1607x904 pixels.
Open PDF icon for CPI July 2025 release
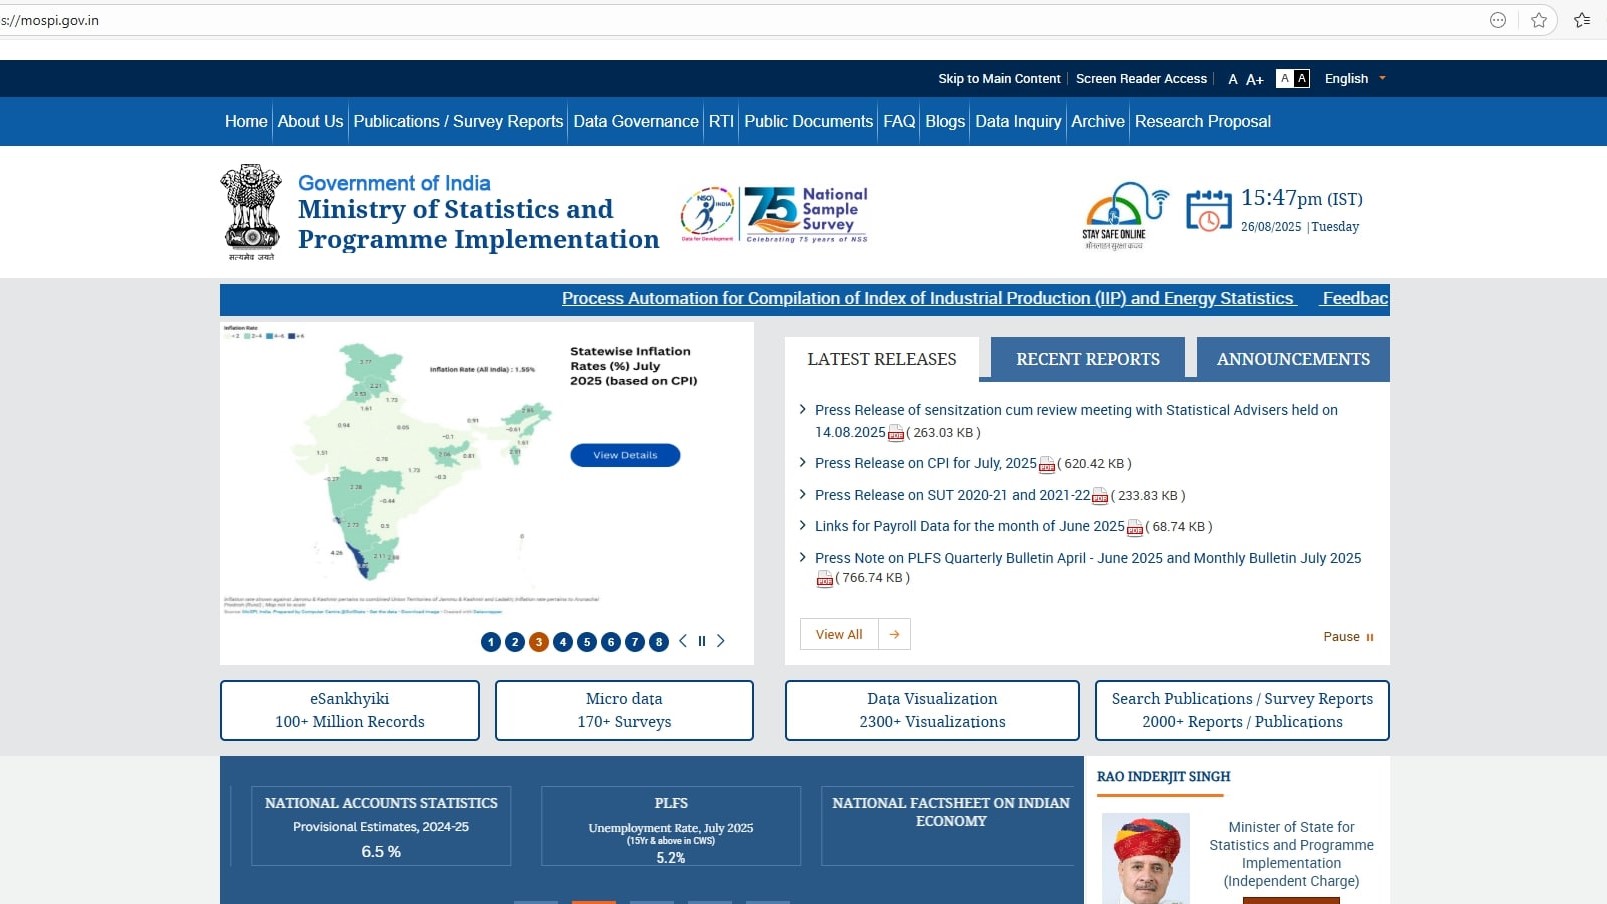1047,464
